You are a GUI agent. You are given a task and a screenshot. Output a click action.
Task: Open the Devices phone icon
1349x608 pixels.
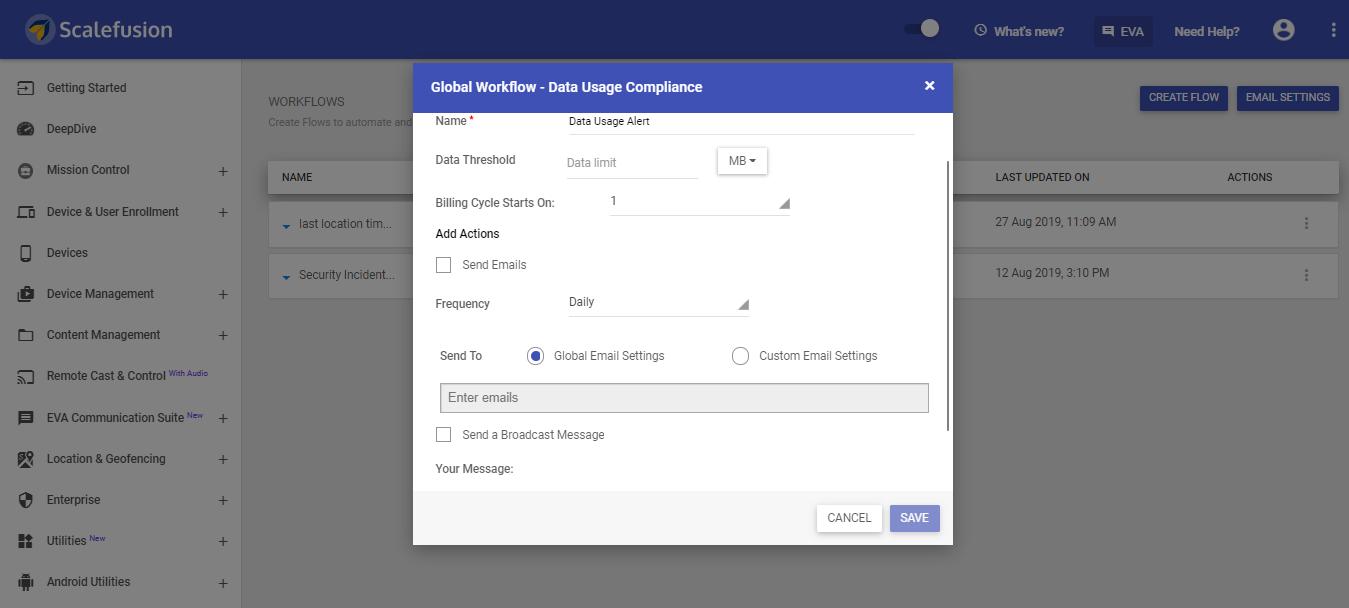pyautogui.click(x=26, y=253)
